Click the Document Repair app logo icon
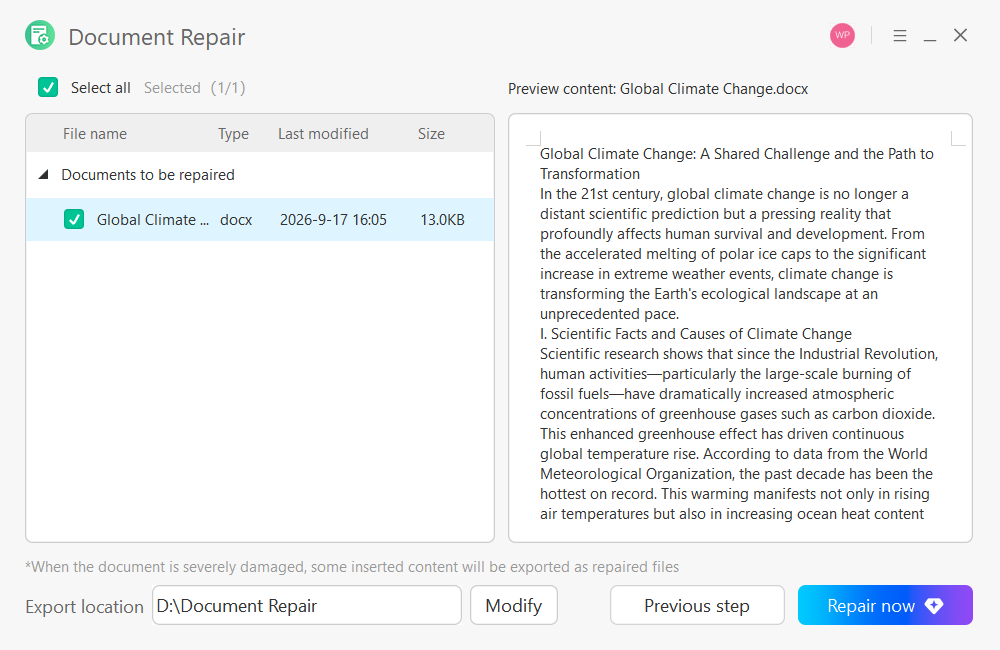The image size is (1000, 650). click(x=40, y=36)
